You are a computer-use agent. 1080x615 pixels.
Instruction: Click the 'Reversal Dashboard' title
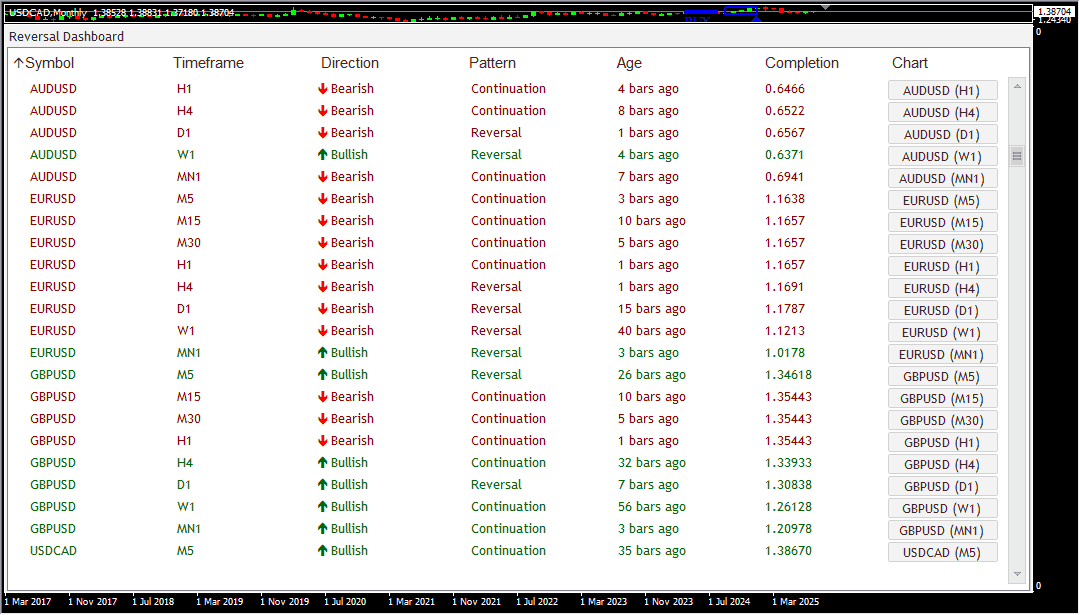pos(66,37)
